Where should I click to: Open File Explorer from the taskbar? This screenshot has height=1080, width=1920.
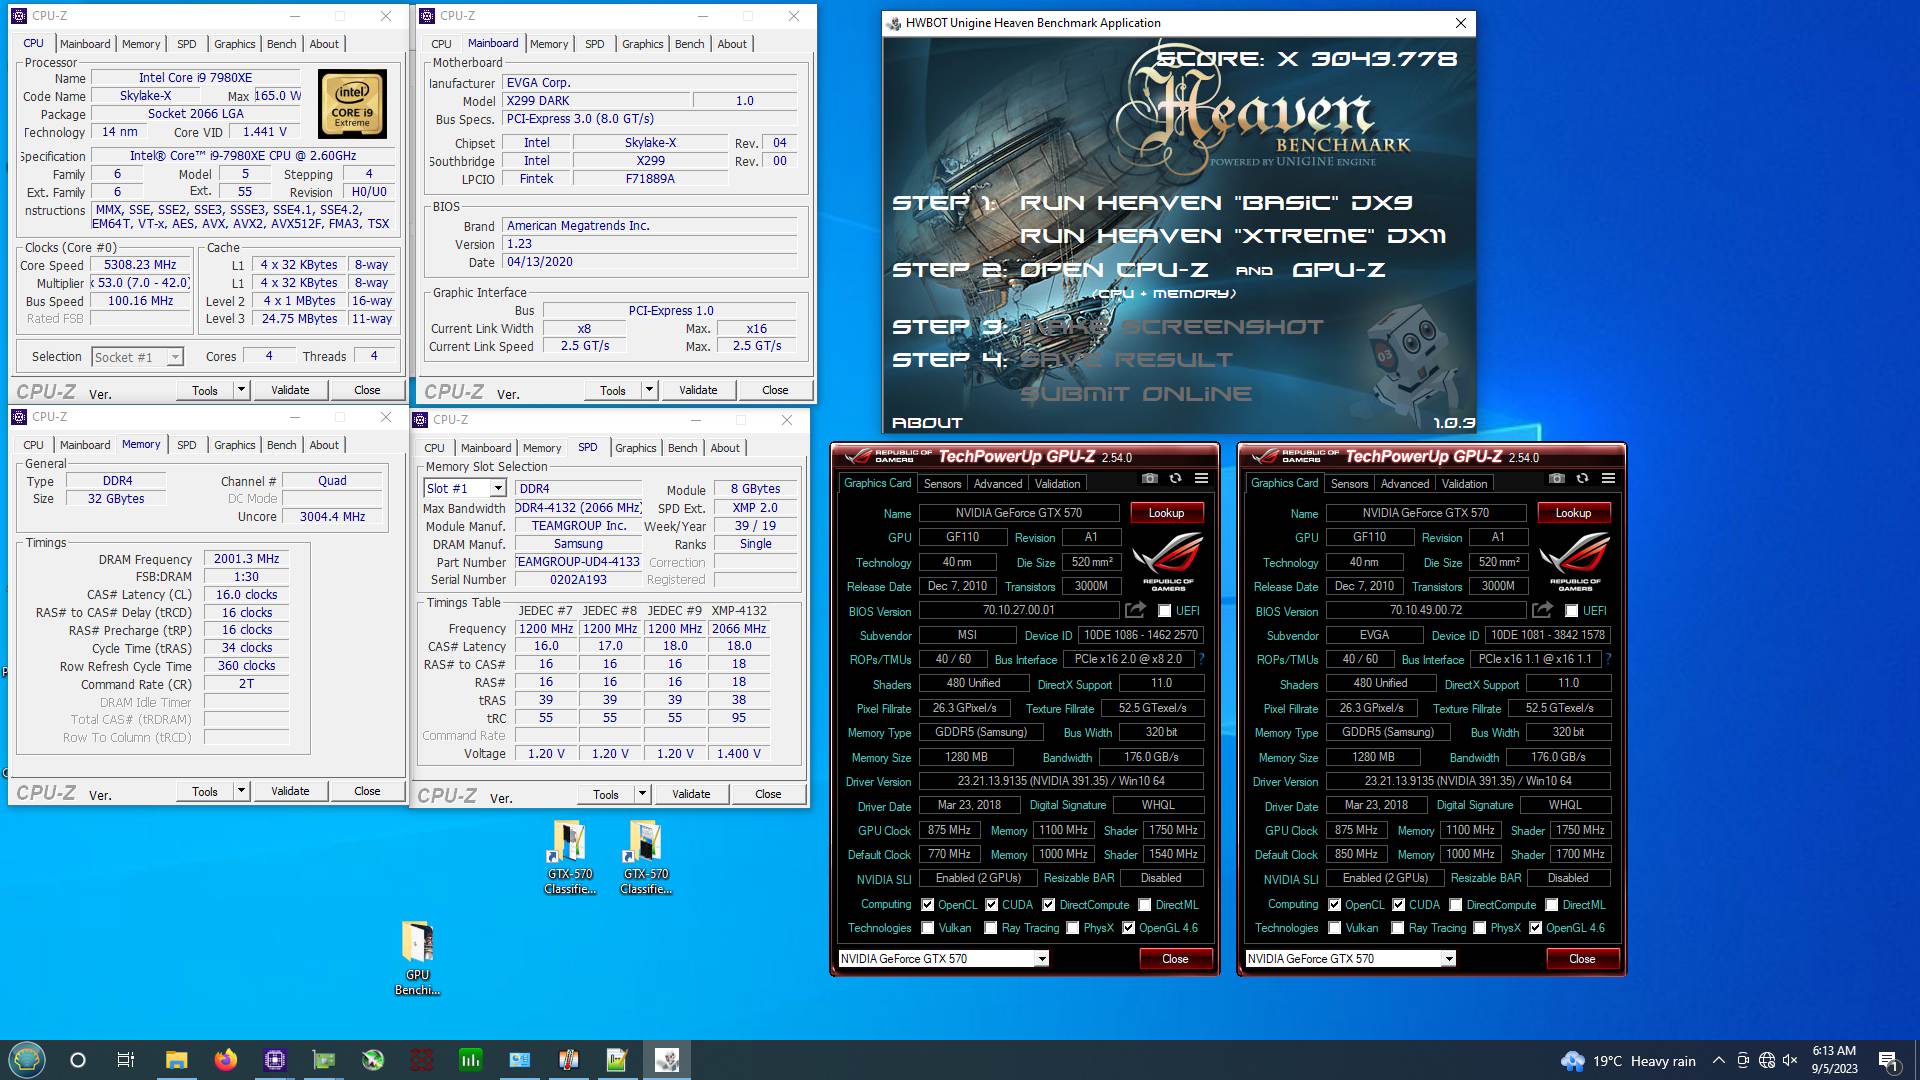click(176, 1060)
